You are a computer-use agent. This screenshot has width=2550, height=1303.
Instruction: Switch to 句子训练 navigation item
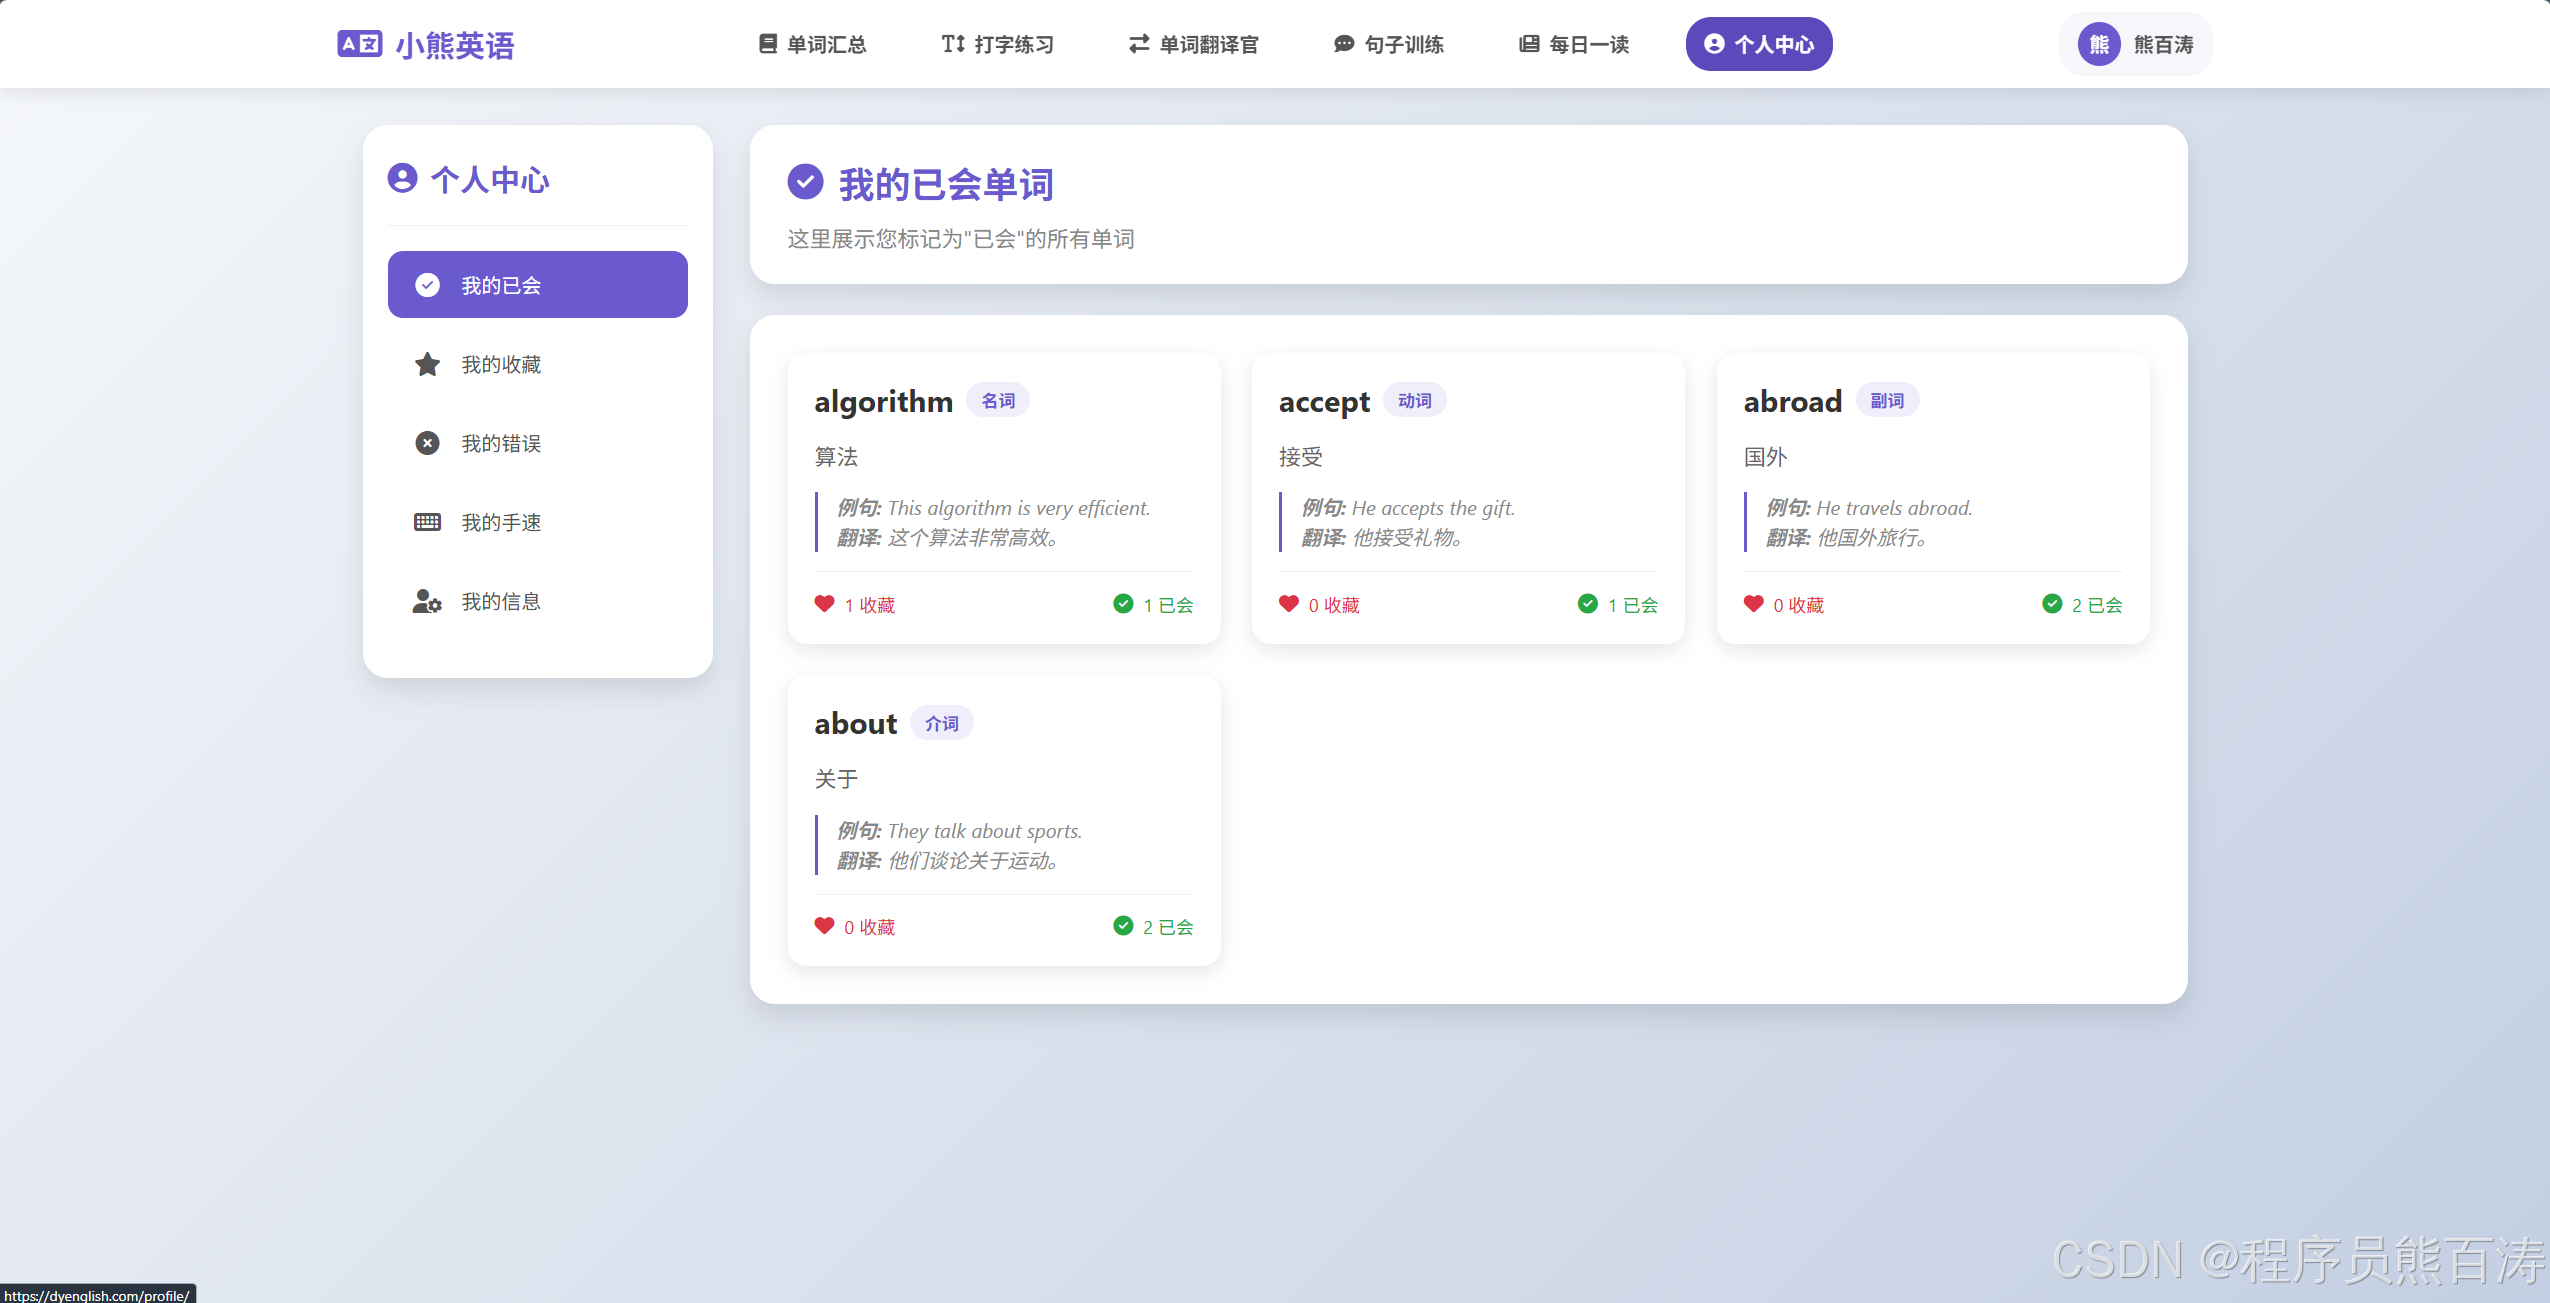point(1389,44)
